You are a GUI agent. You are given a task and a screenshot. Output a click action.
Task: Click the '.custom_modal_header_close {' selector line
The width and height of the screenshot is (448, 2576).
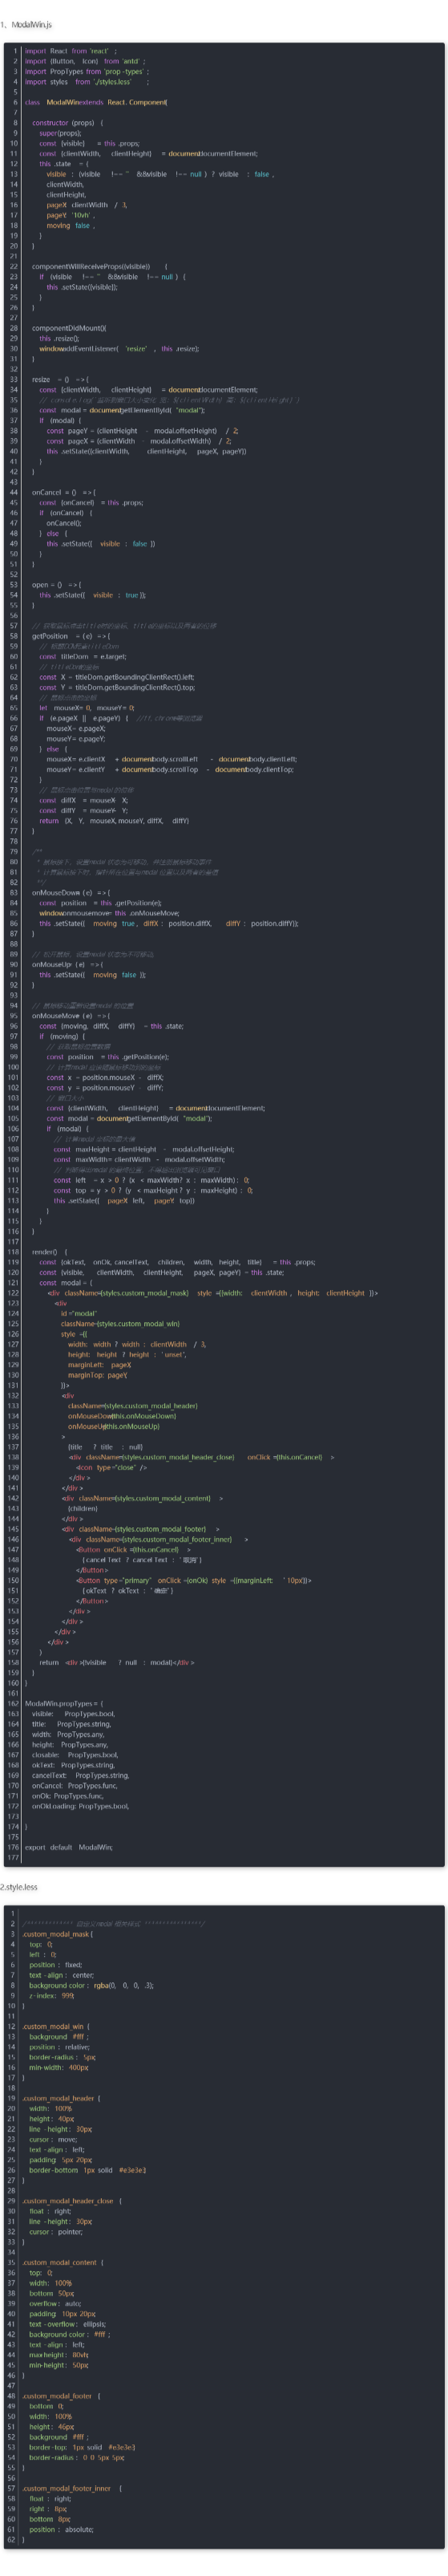pyautogui.click(x=72, y=2201)
